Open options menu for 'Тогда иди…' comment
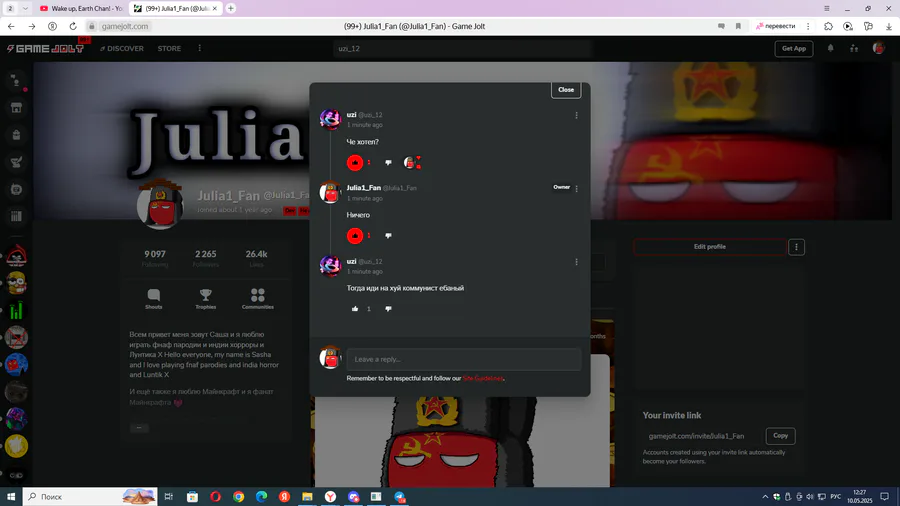This screenshot has height=506, width=900. [x=576, y=262]
